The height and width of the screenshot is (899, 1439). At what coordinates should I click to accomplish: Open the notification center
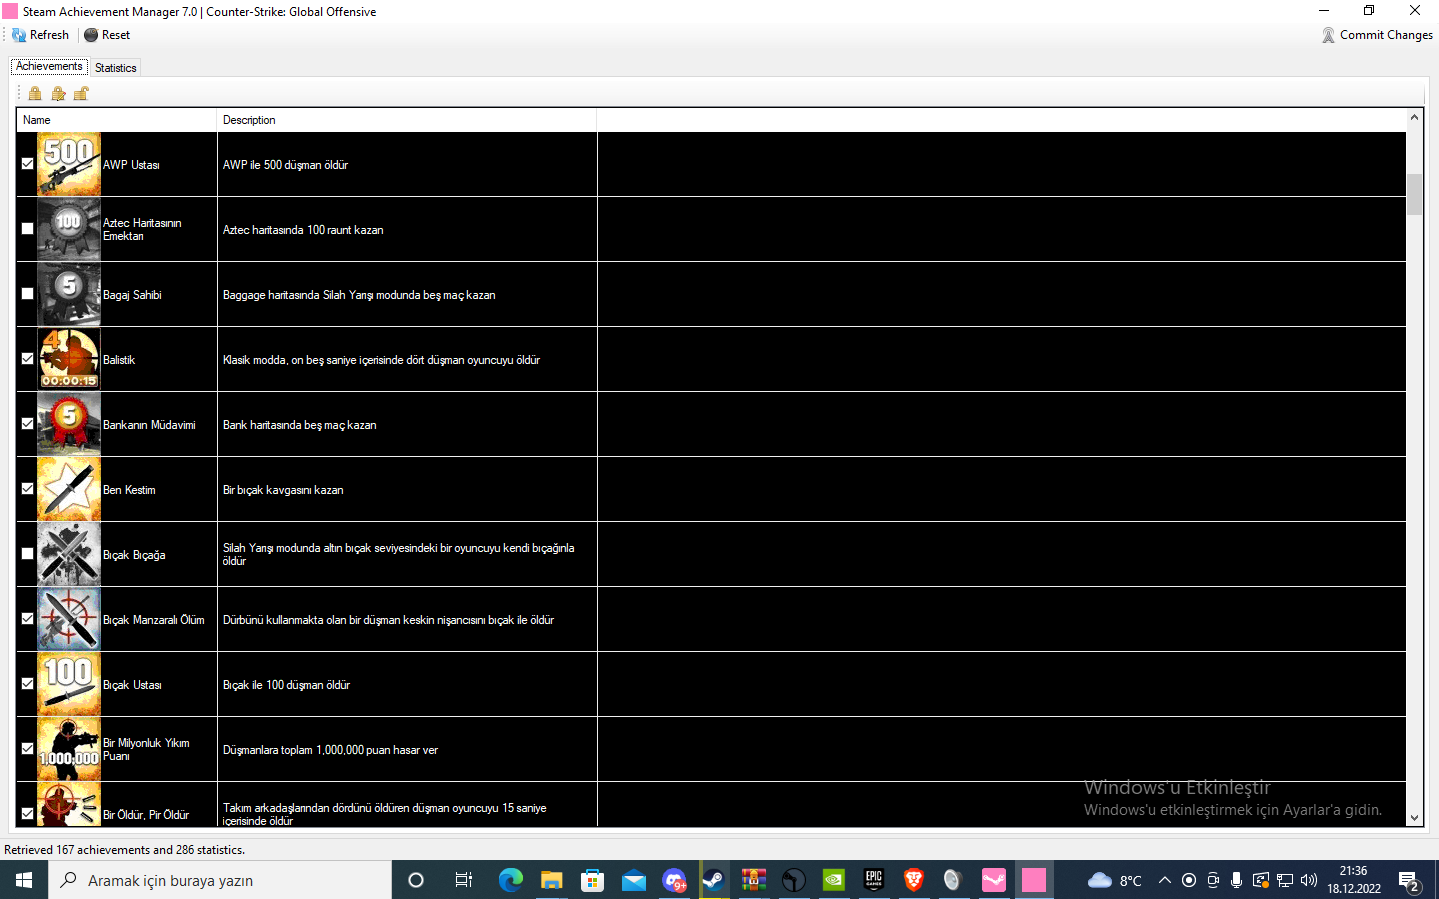(x=1410, y=881)
